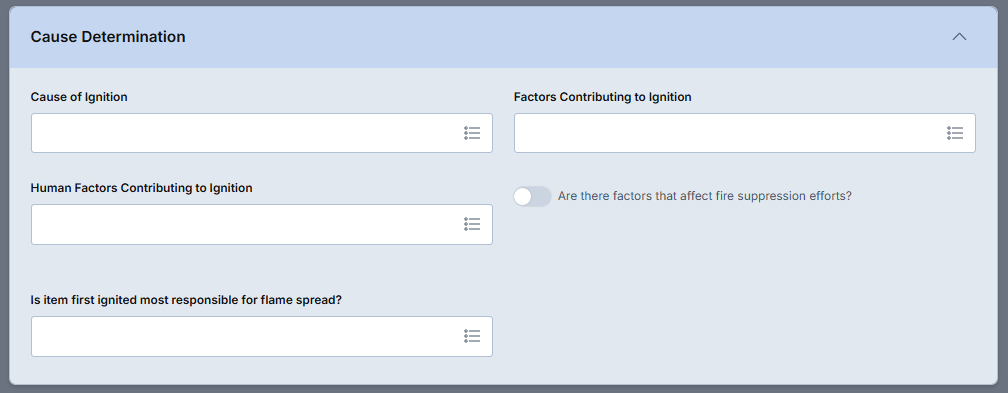Open the Factors Contributing to Ignition list icon

(x=955, y=133)
